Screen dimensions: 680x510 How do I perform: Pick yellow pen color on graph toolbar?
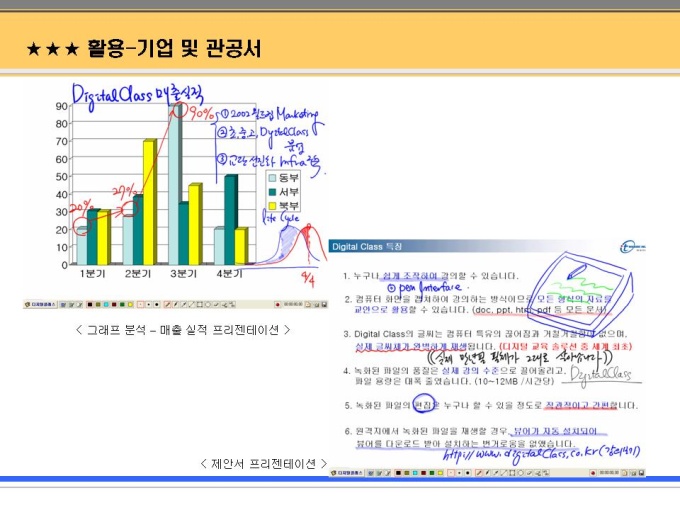point(130,304)
